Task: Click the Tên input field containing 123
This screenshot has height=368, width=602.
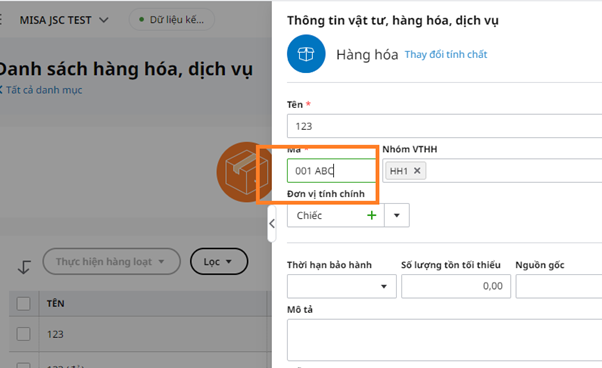Action: 445,126
